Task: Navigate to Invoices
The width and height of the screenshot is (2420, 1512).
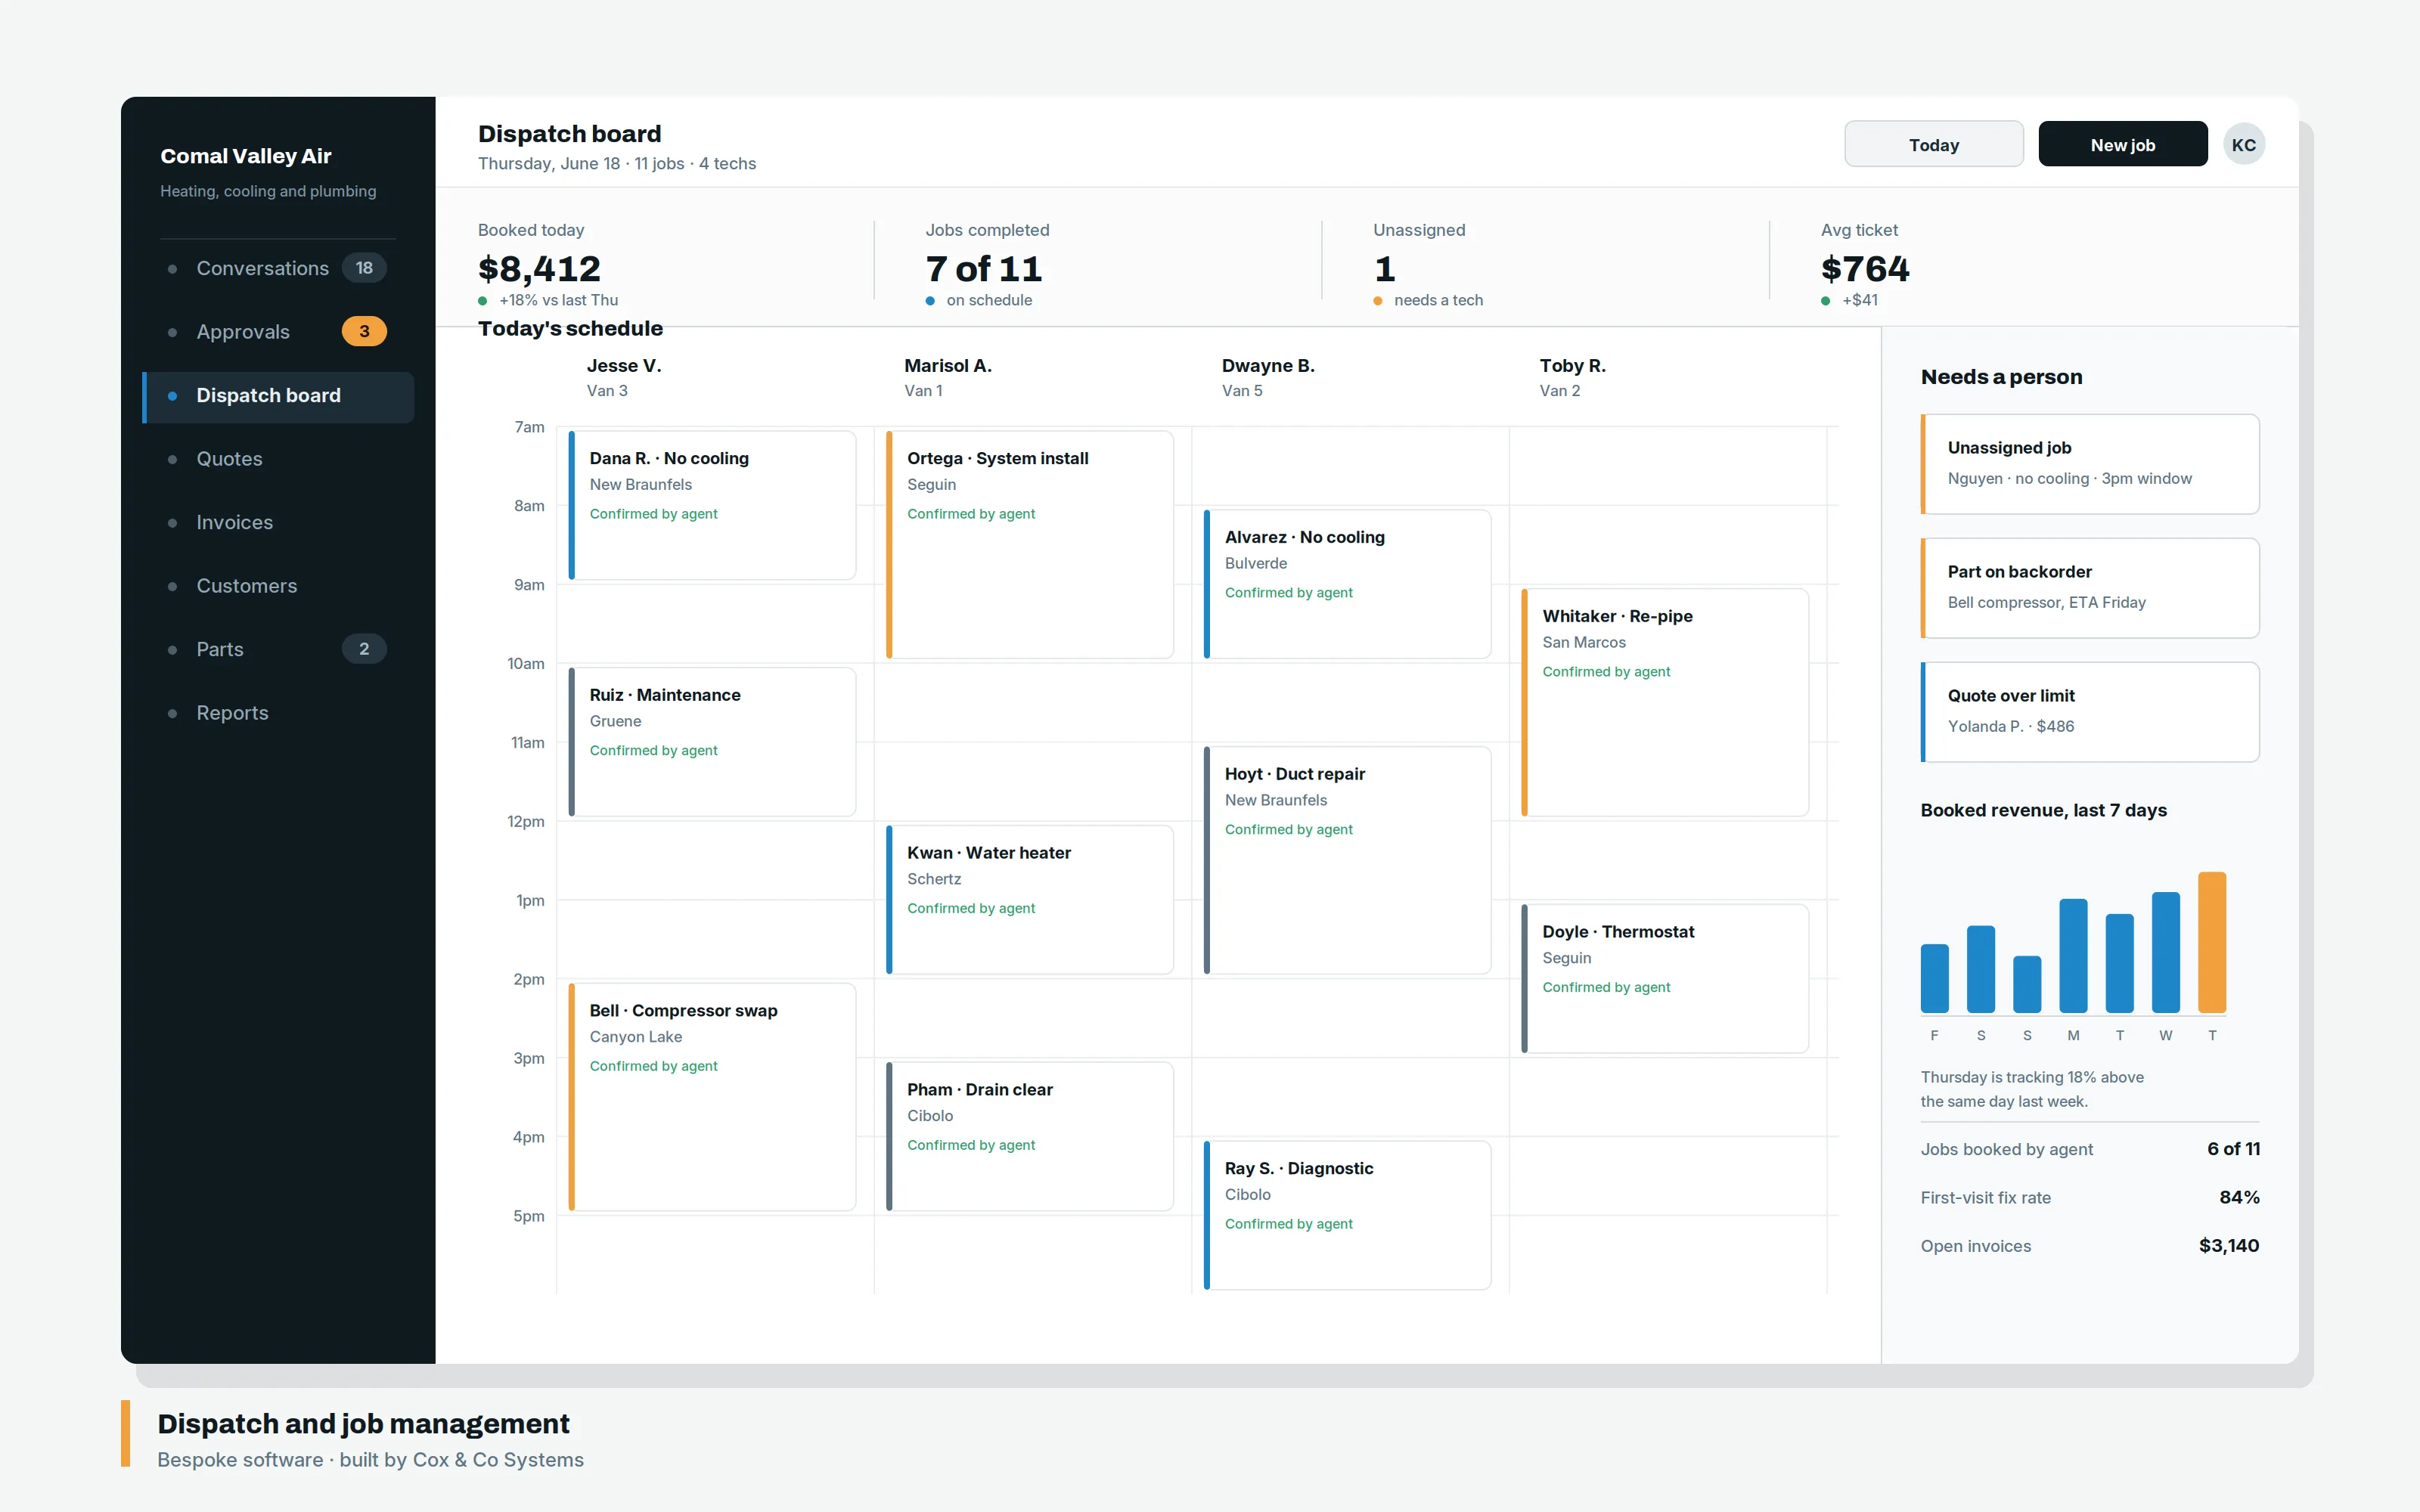Action: 278,522
